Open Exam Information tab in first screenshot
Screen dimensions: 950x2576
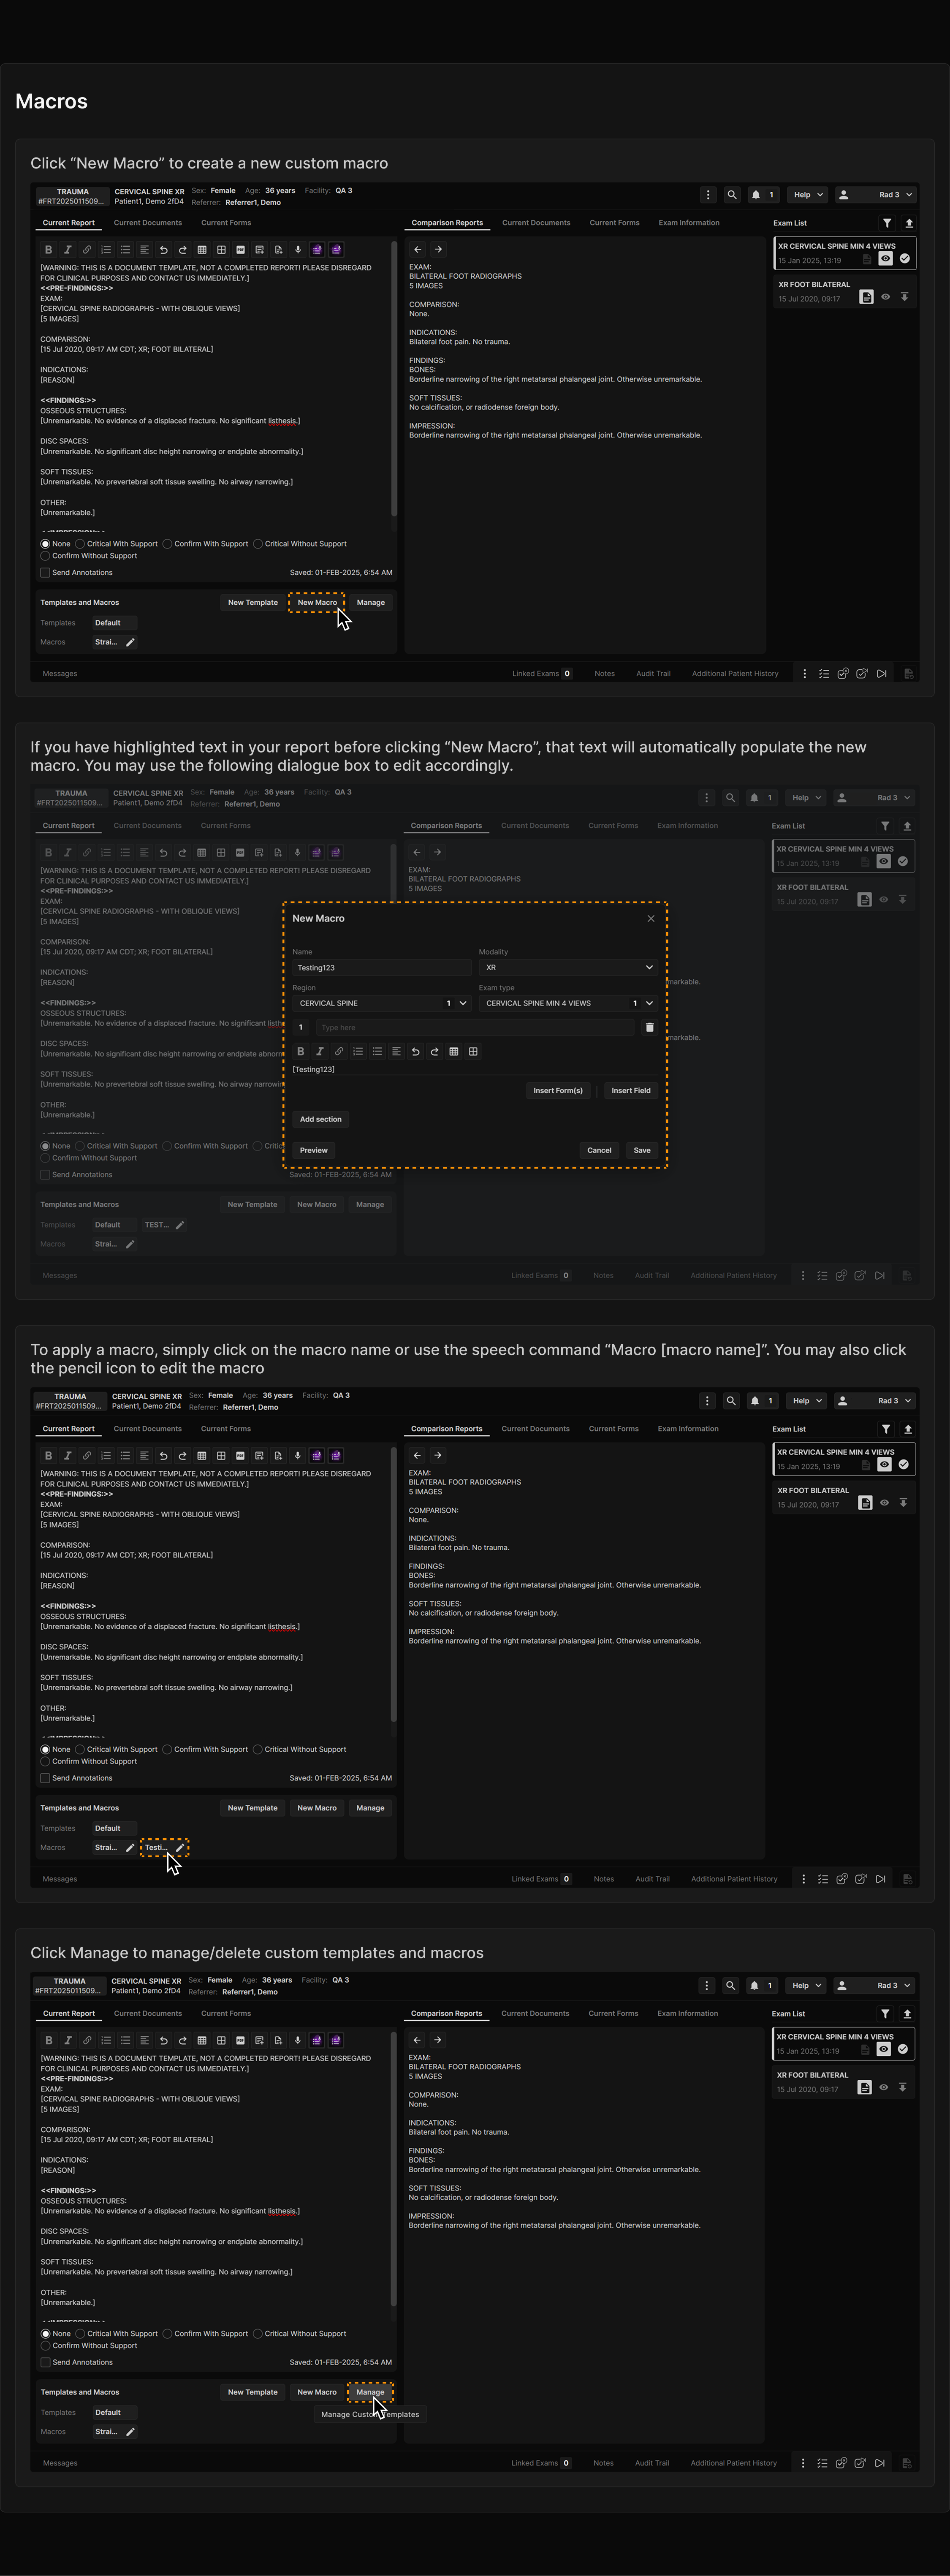click(689, 223)
